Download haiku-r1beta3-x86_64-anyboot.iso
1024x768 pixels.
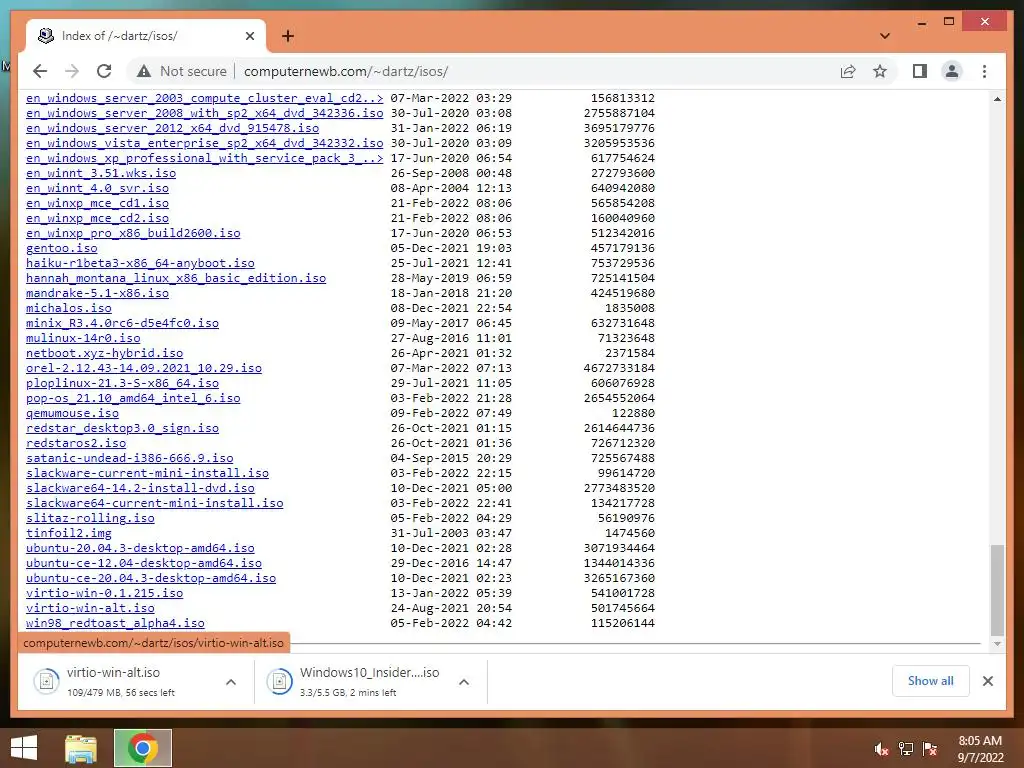tap(140, 263)
